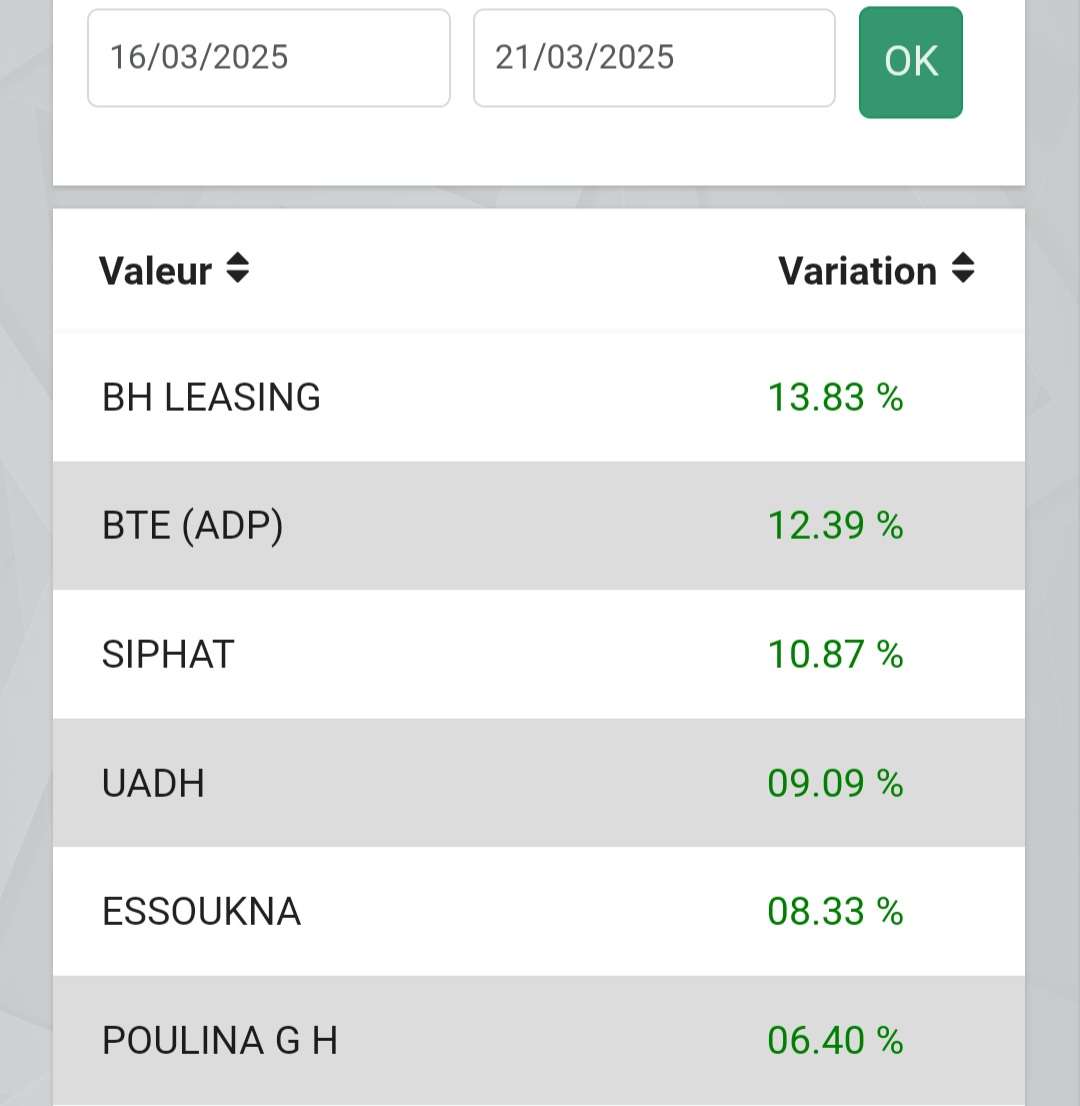Click the 12.39 % variation value

835,525
